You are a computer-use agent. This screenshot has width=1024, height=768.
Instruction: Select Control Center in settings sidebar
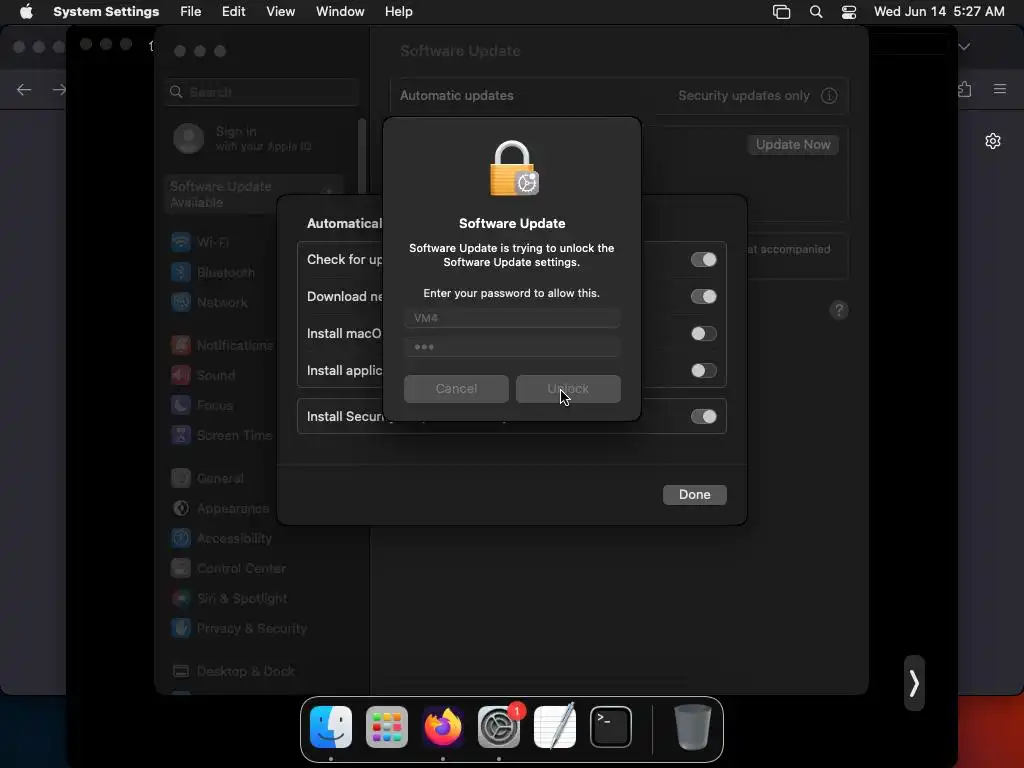[228, 569]
